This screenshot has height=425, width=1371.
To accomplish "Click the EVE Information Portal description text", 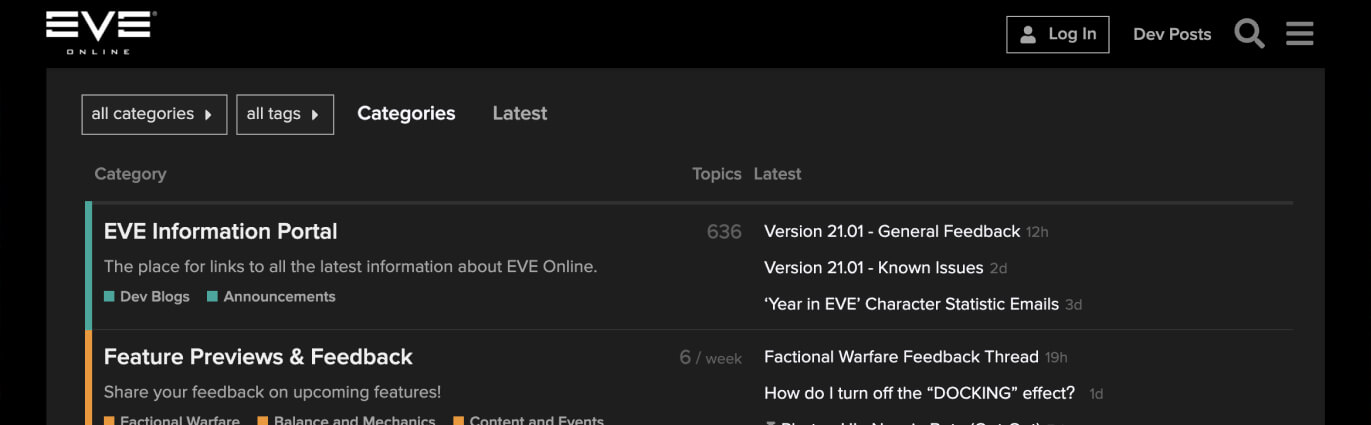I will [x=350, y=267].
